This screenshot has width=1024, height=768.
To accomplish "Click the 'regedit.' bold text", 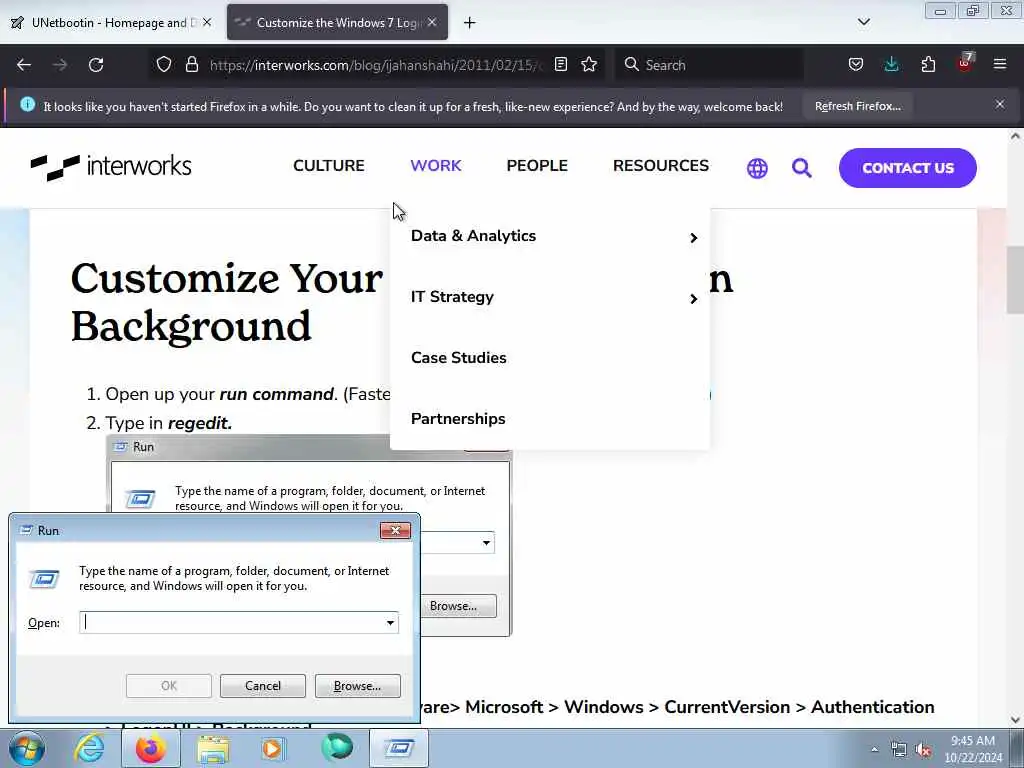I will 200,423.
